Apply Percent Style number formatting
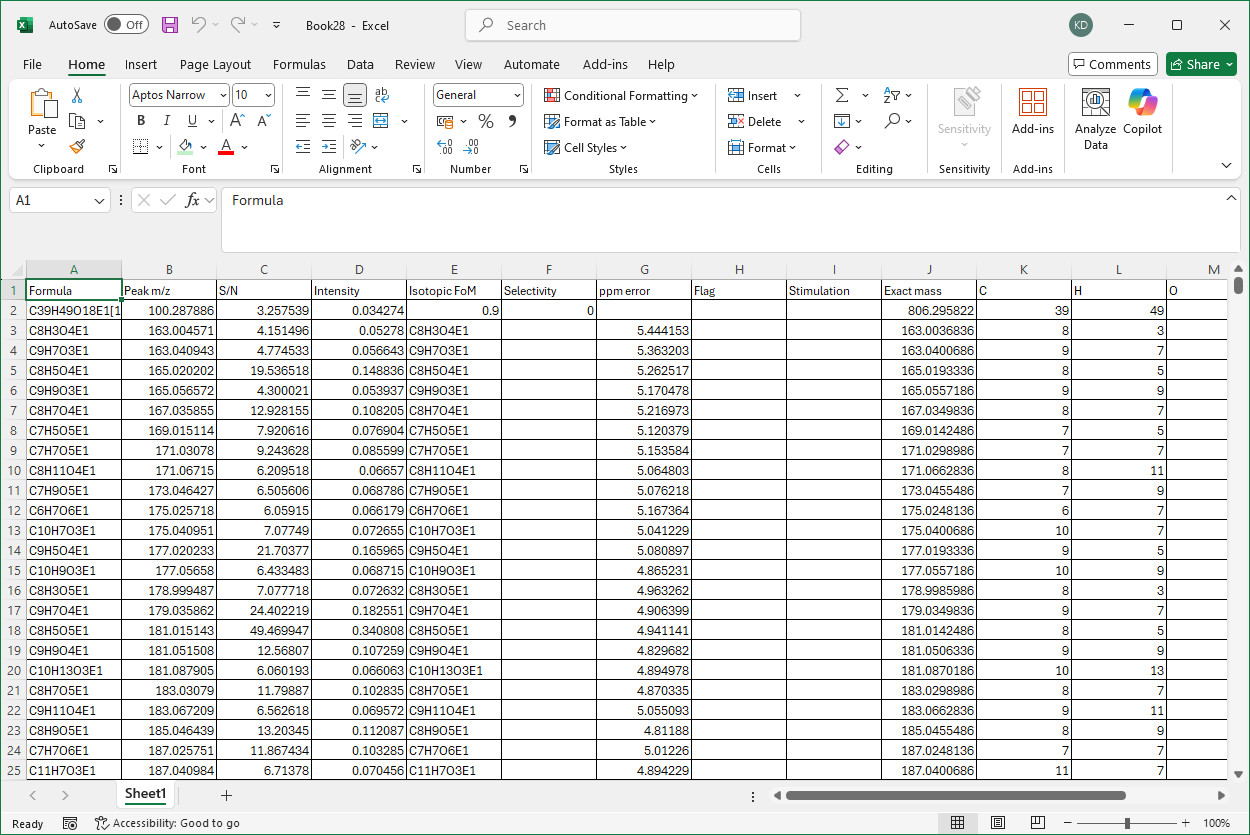This screenshot has width=1250, height=835. (x=486, y=120)
